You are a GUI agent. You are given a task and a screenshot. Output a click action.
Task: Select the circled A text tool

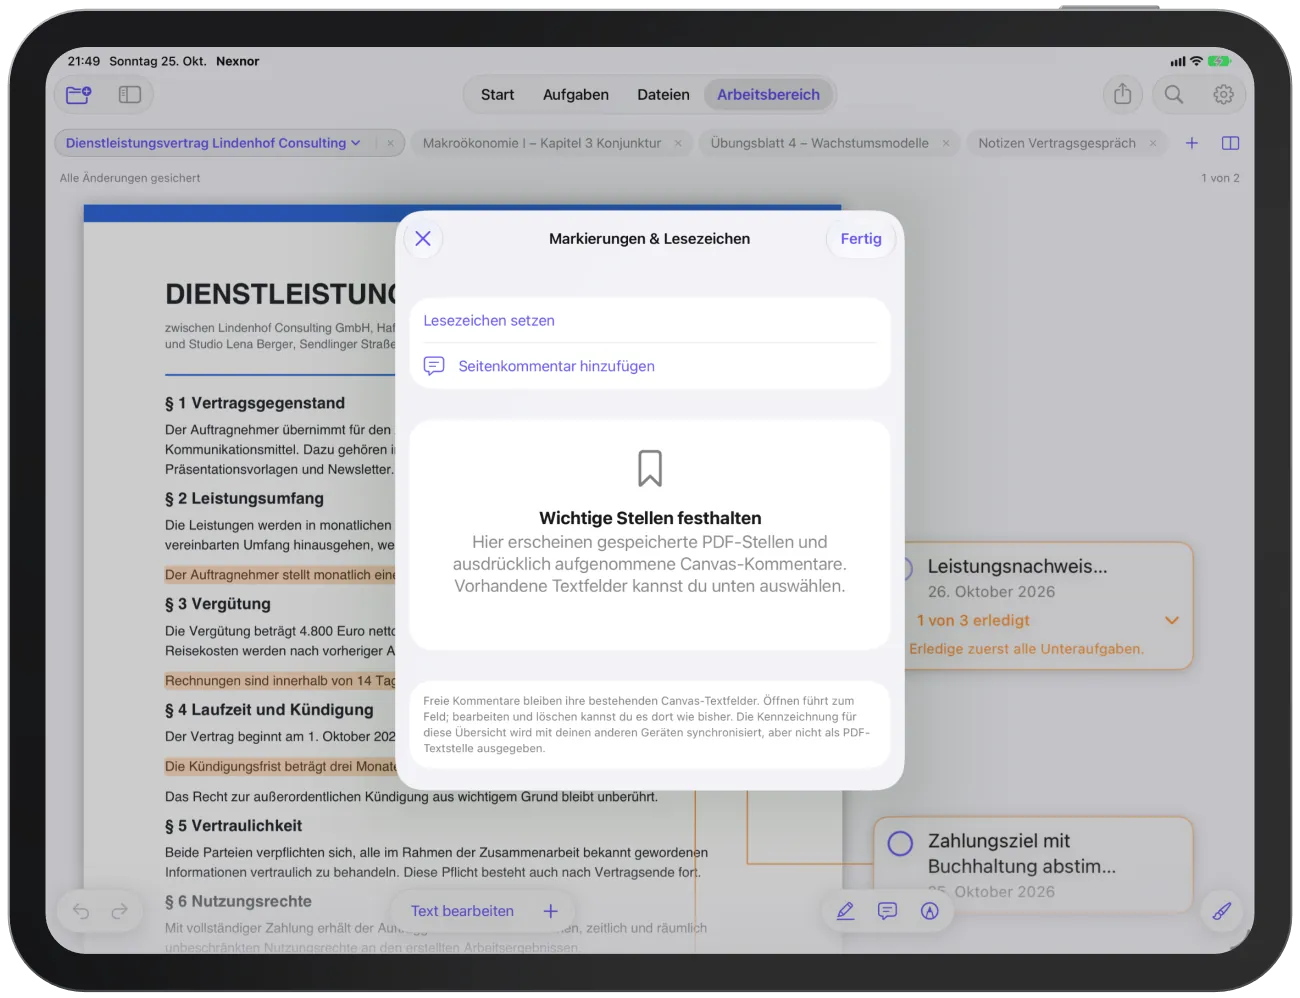tap(930, 911)
